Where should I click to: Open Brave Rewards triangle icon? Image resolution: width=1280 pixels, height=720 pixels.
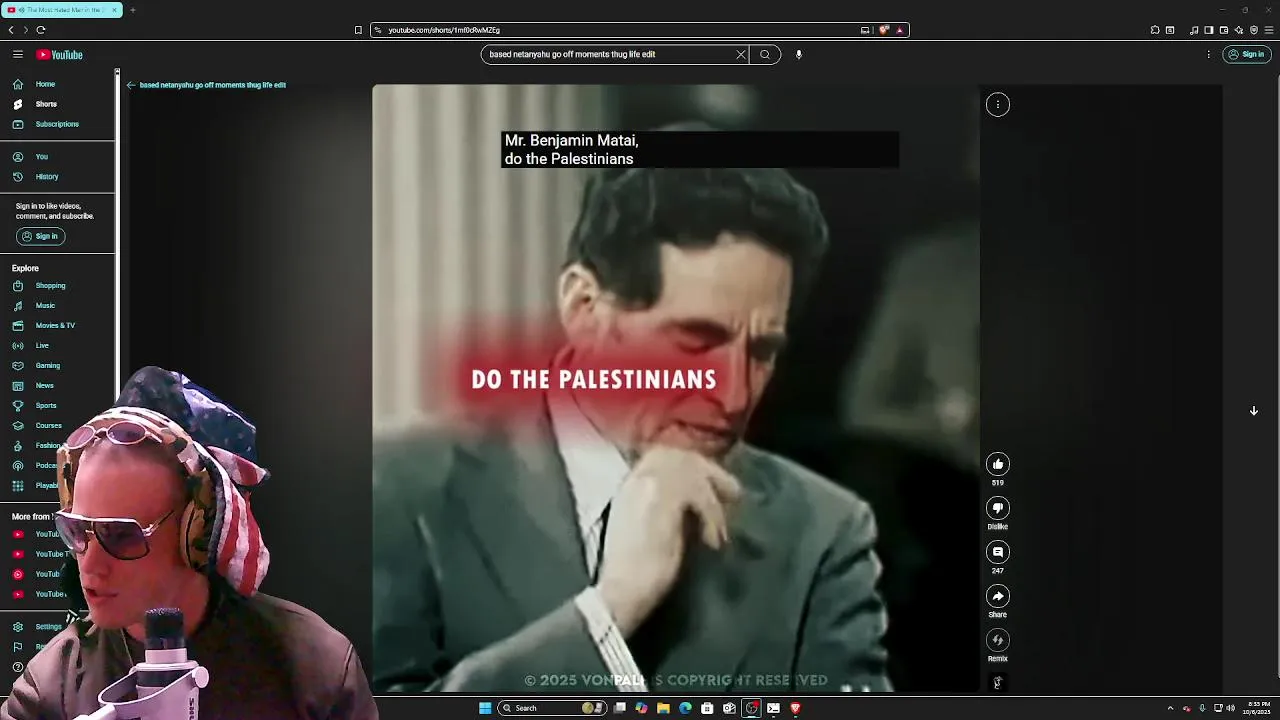pyautogui.click(x=899, y=30)
